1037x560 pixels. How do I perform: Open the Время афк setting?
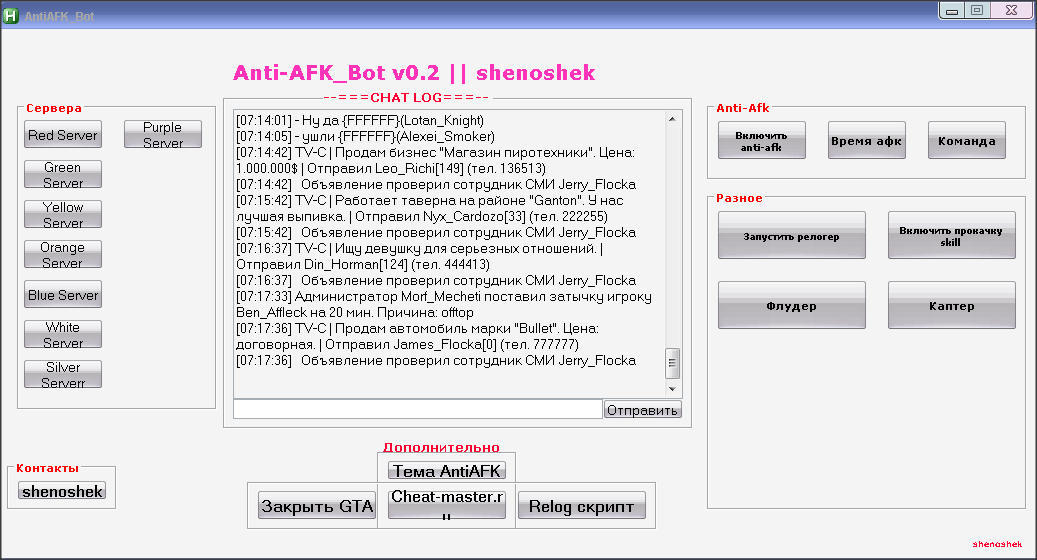[x=866, y=141]
